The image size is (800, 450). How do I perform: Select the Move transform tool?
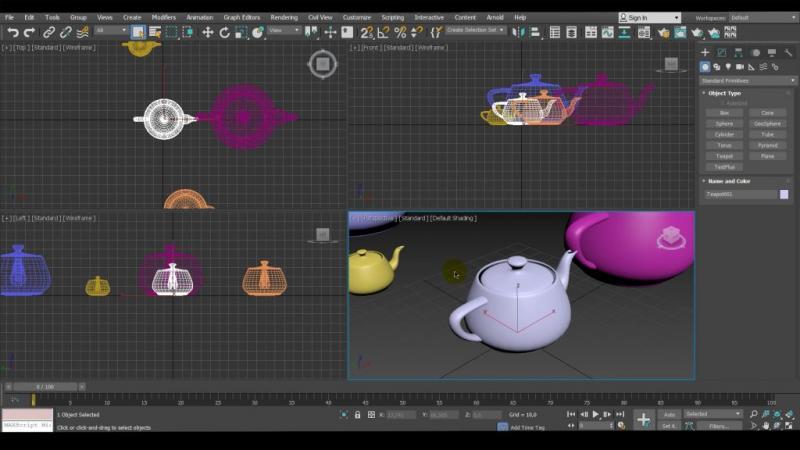(x=207, y=32)
